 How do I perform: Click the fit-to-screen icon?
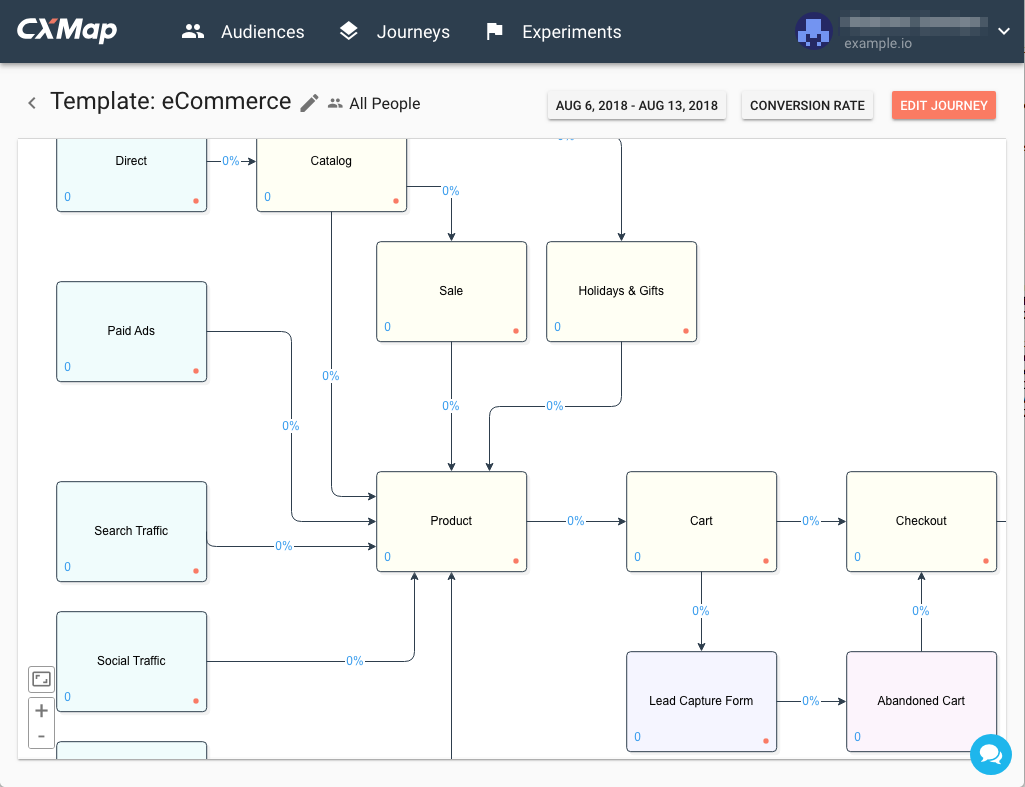point(41,679)
